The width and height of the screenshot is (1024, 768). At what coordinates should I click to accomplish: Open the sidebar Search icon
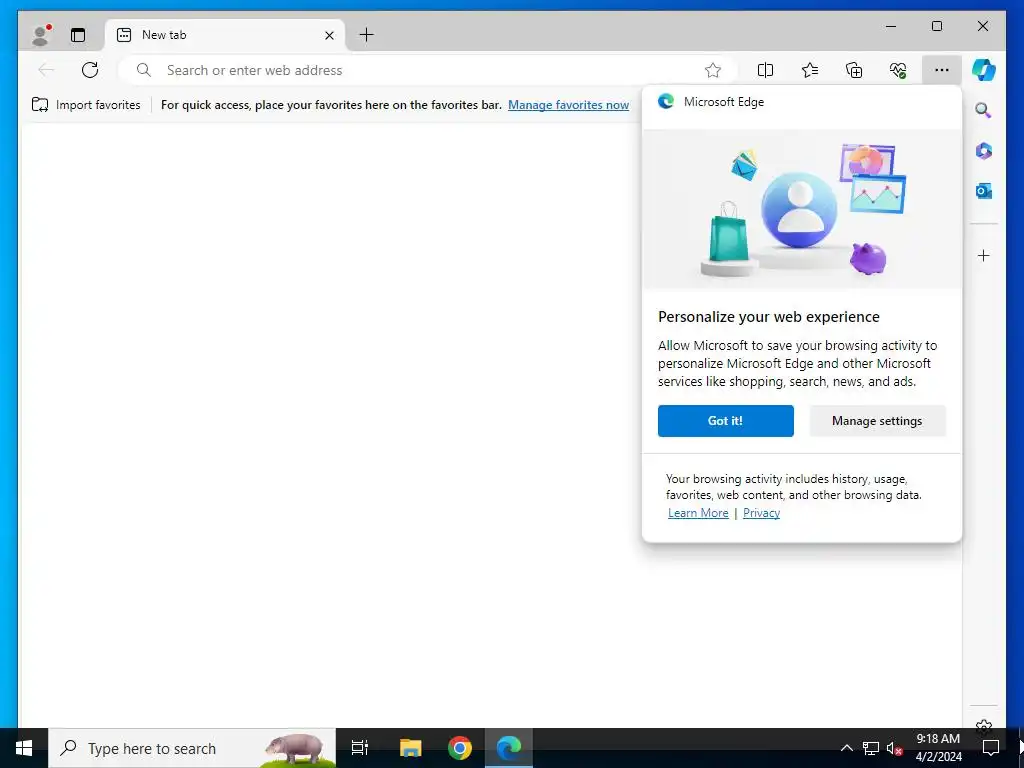click(x=984, y=110)
